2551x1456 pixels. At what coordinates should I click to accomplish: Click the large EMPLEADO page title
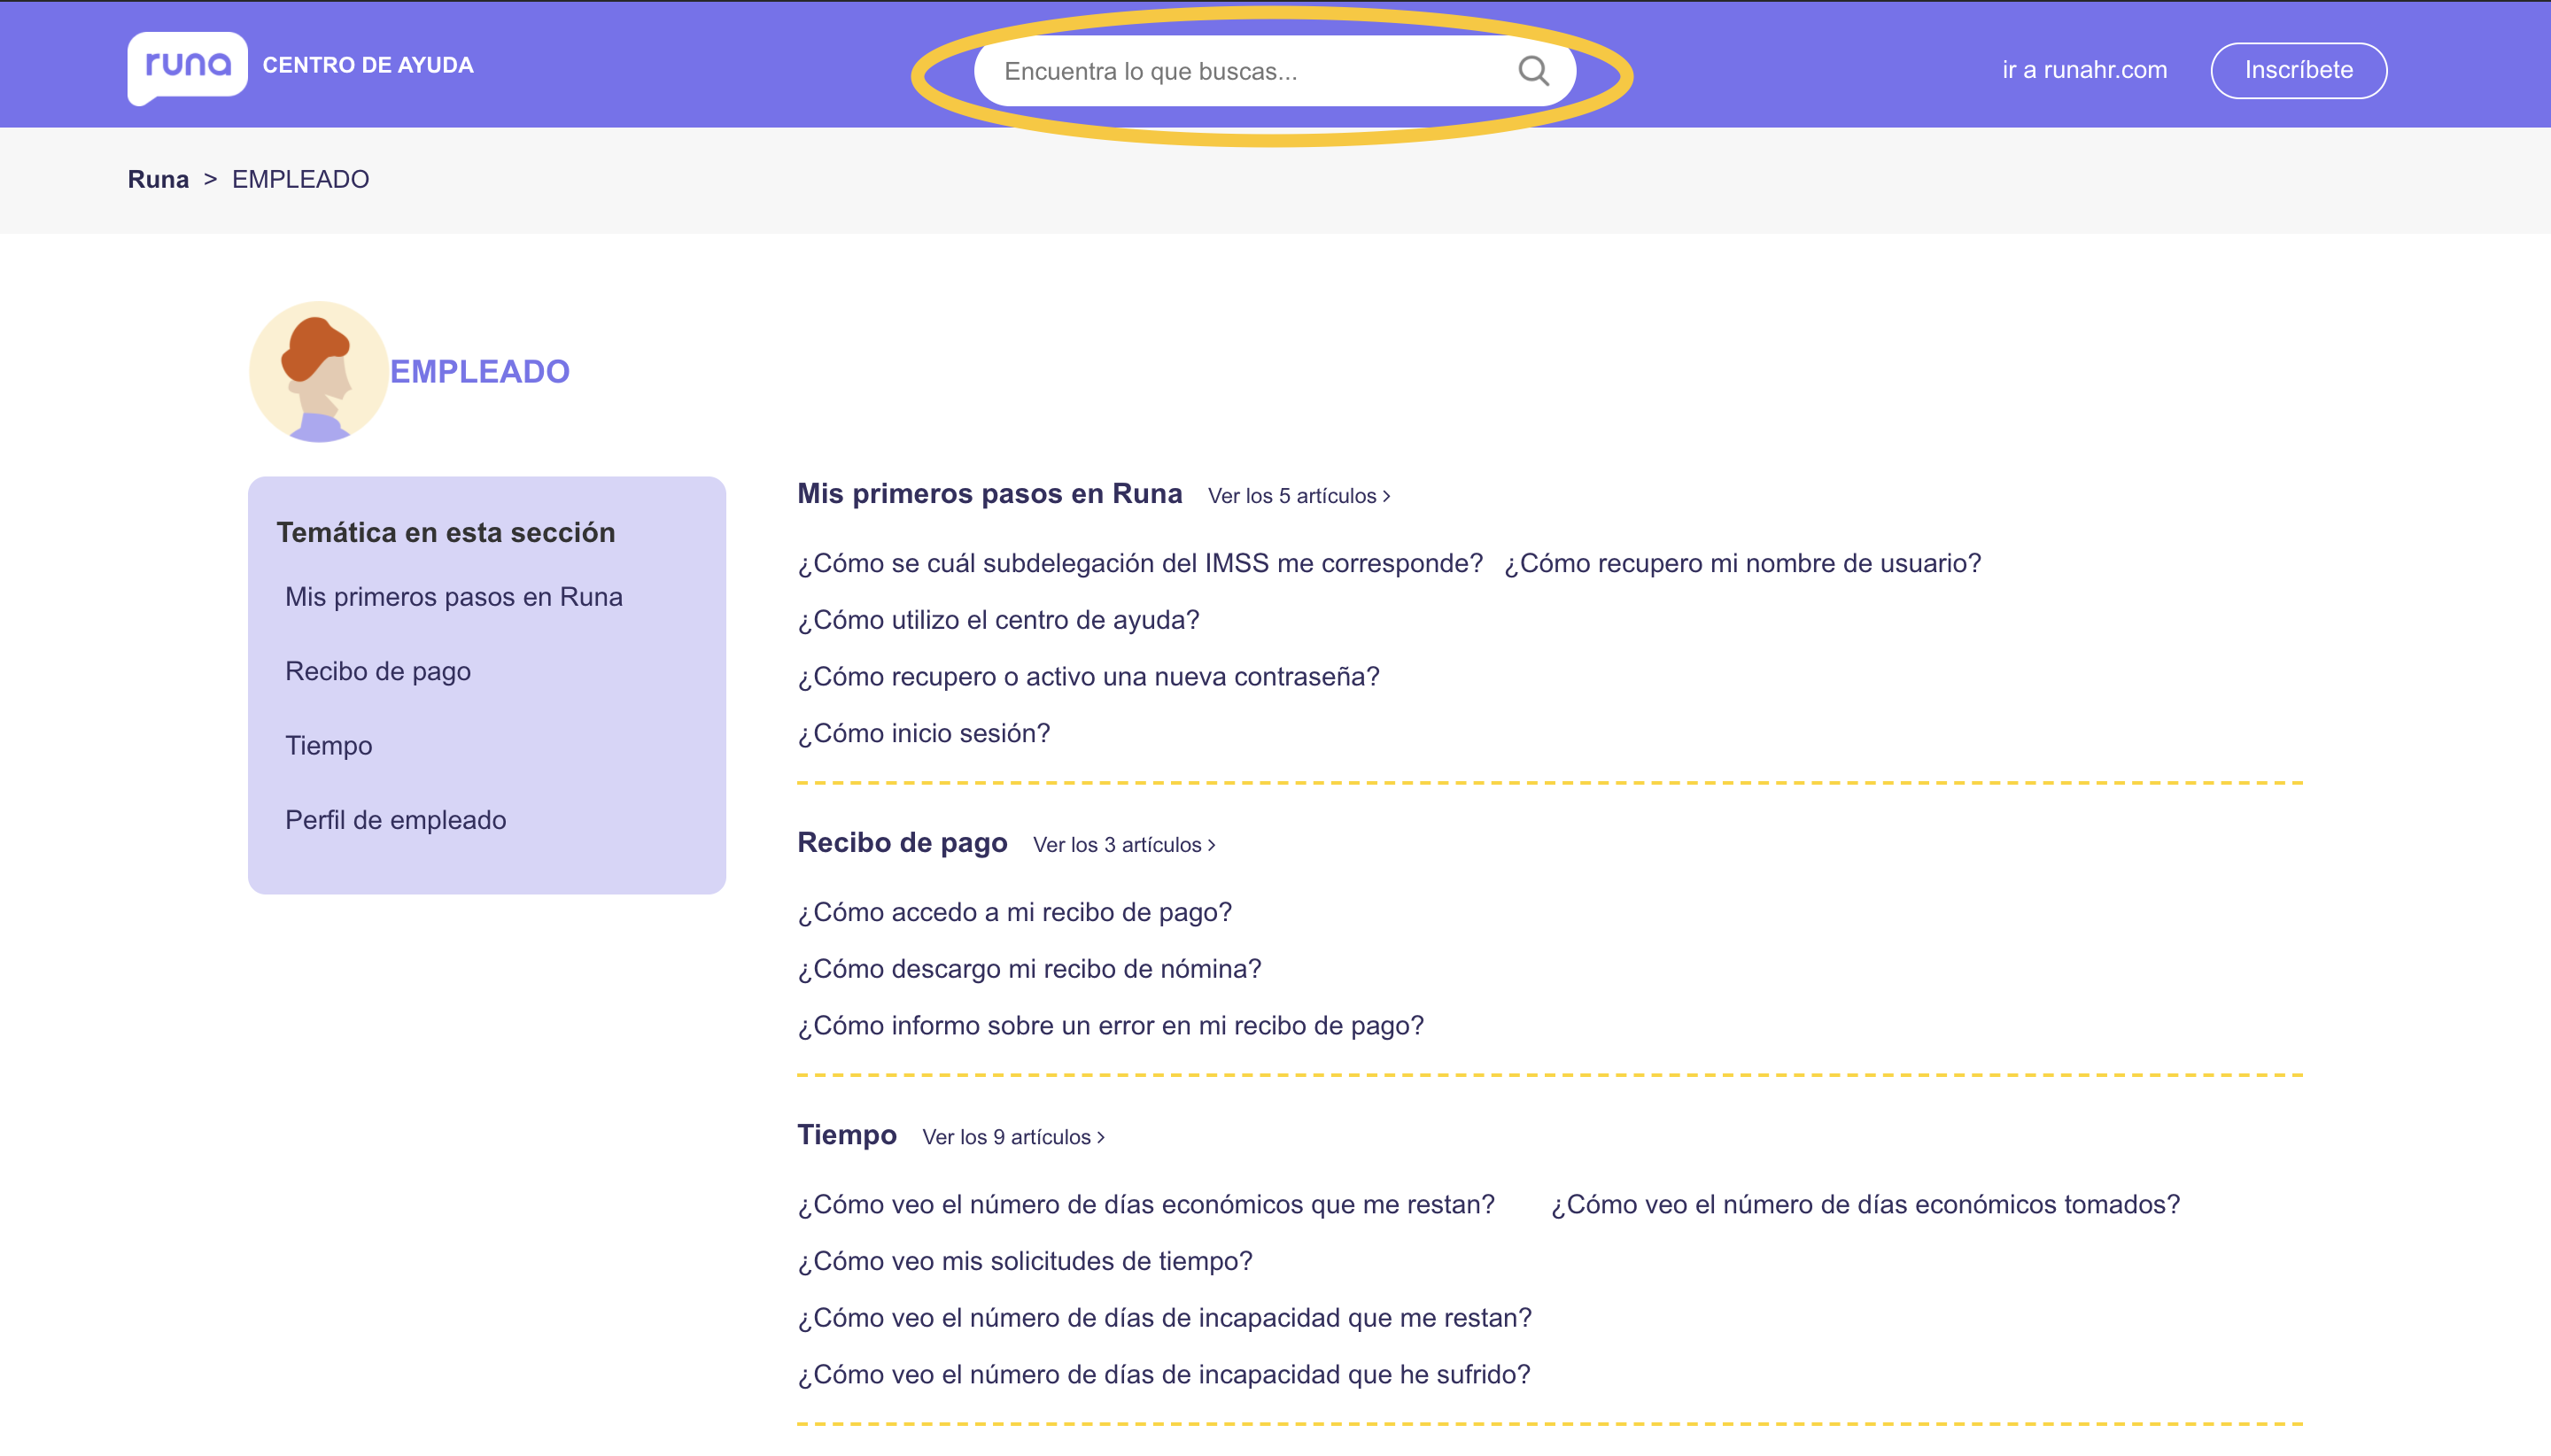coord(480,372)
